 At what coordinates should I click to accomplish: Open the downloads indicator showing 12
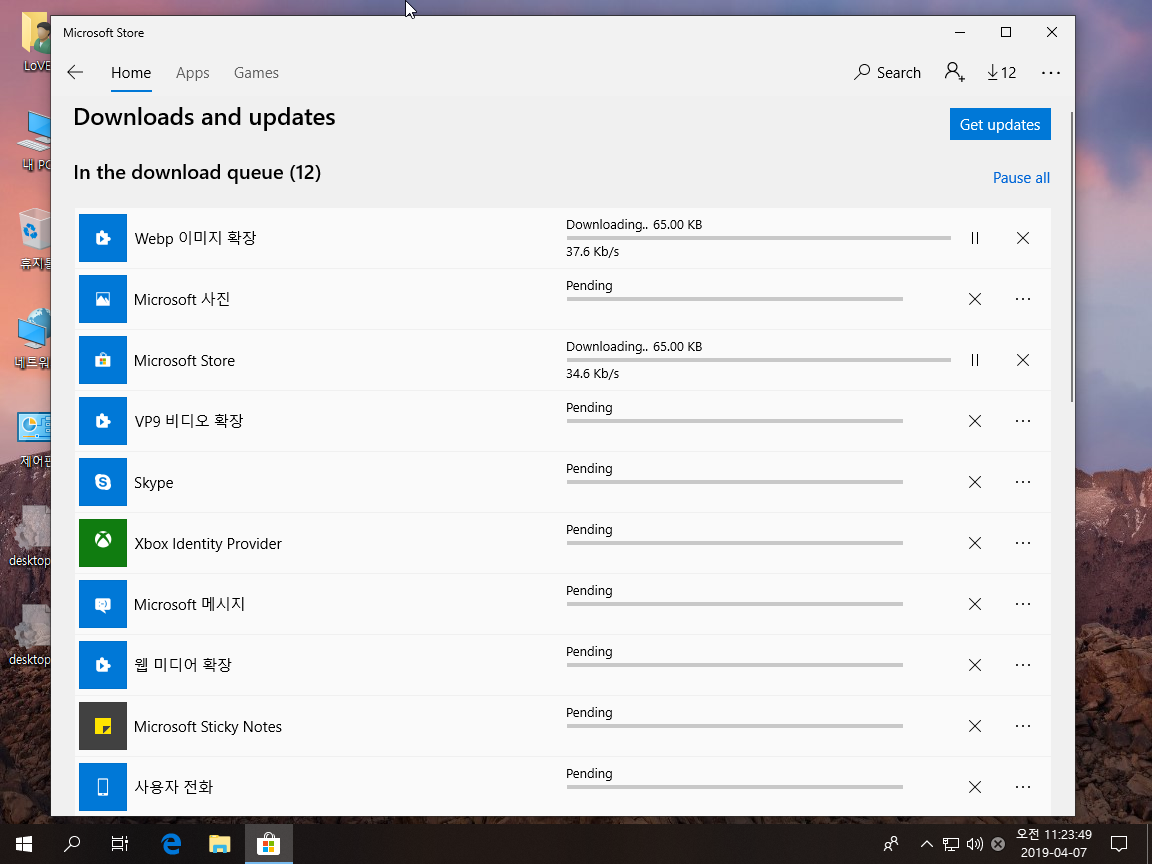tap(1001, 72)
